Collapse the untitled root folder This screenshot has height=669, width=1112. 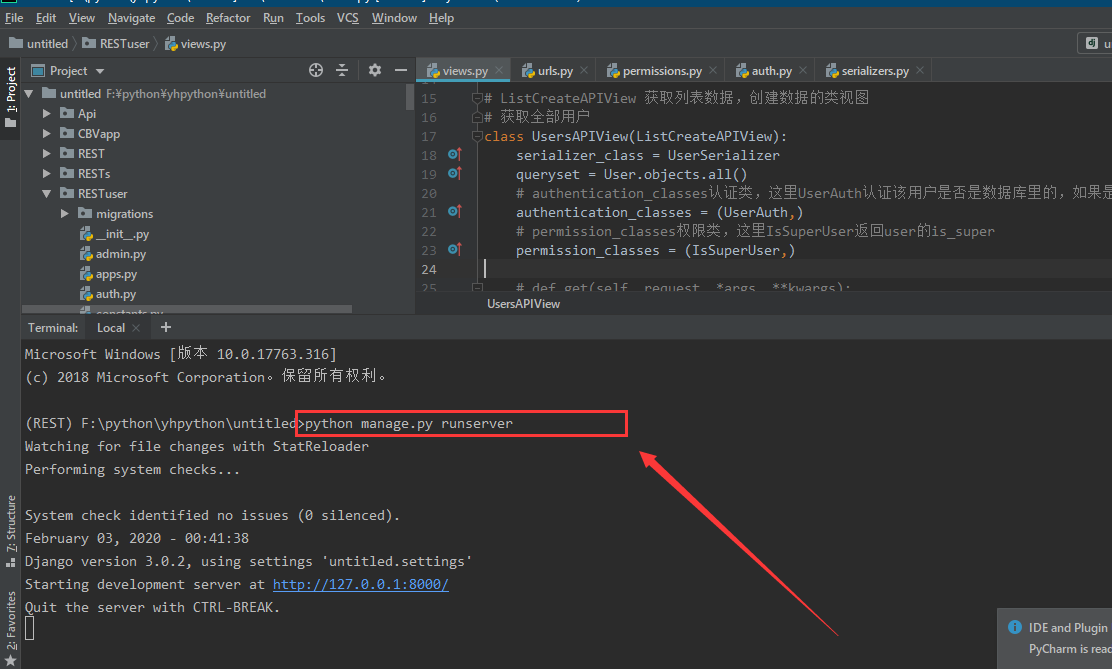tap(29, 94)
